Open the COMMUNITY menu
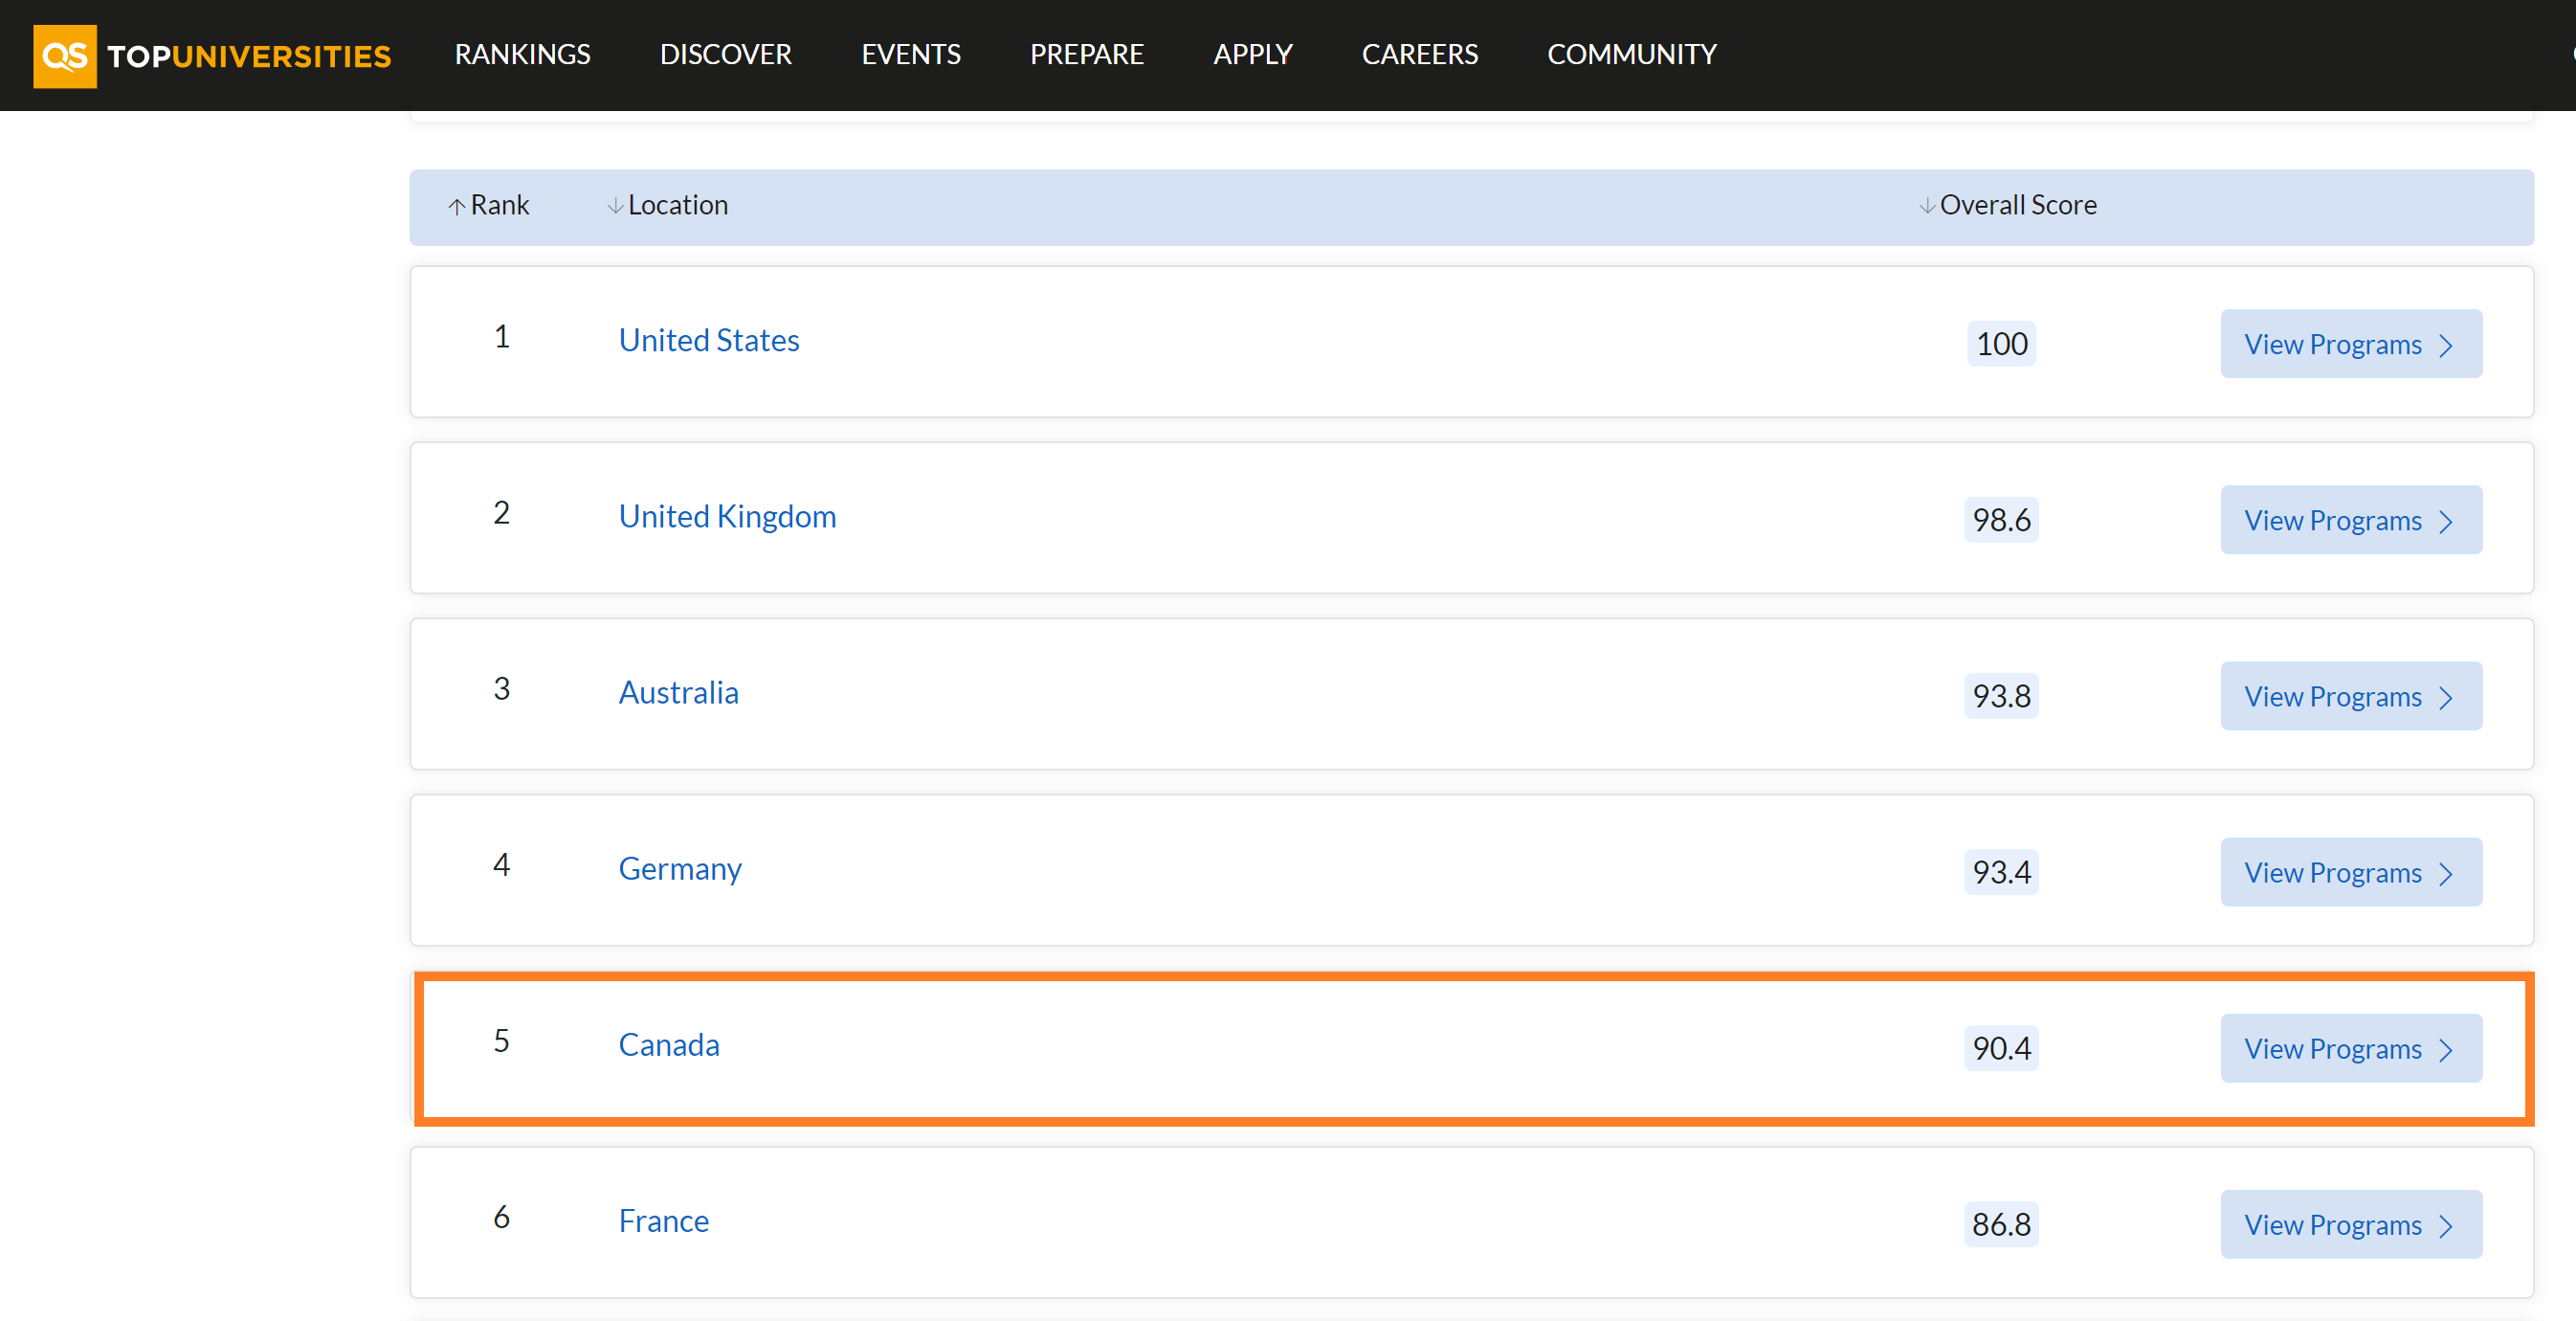2576x1321 pixels. click(x=1631, y=54)
